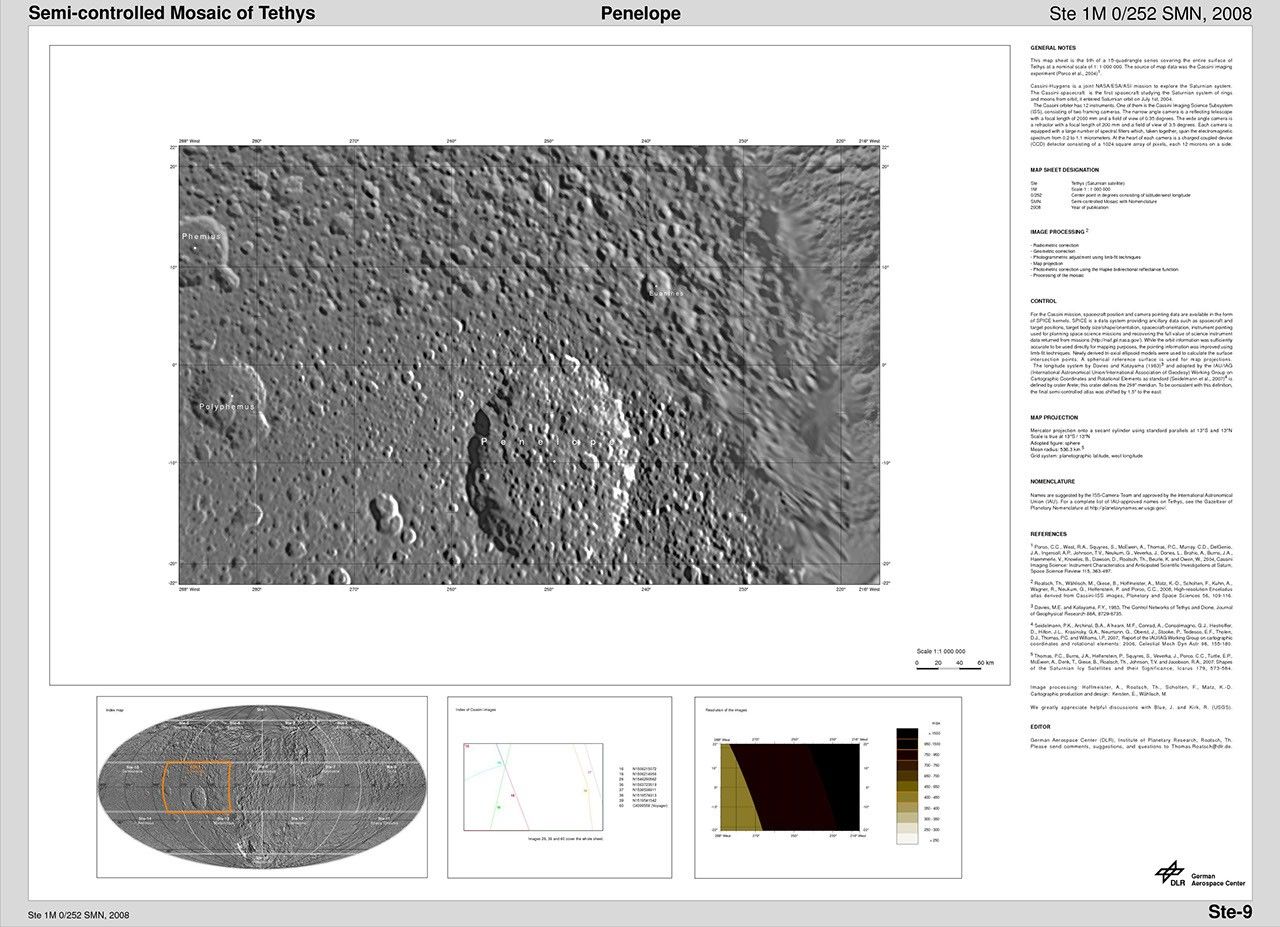Click the Penelope crater label on the map
This screenshot has height=927, width=1280.
tap(548, 441)
